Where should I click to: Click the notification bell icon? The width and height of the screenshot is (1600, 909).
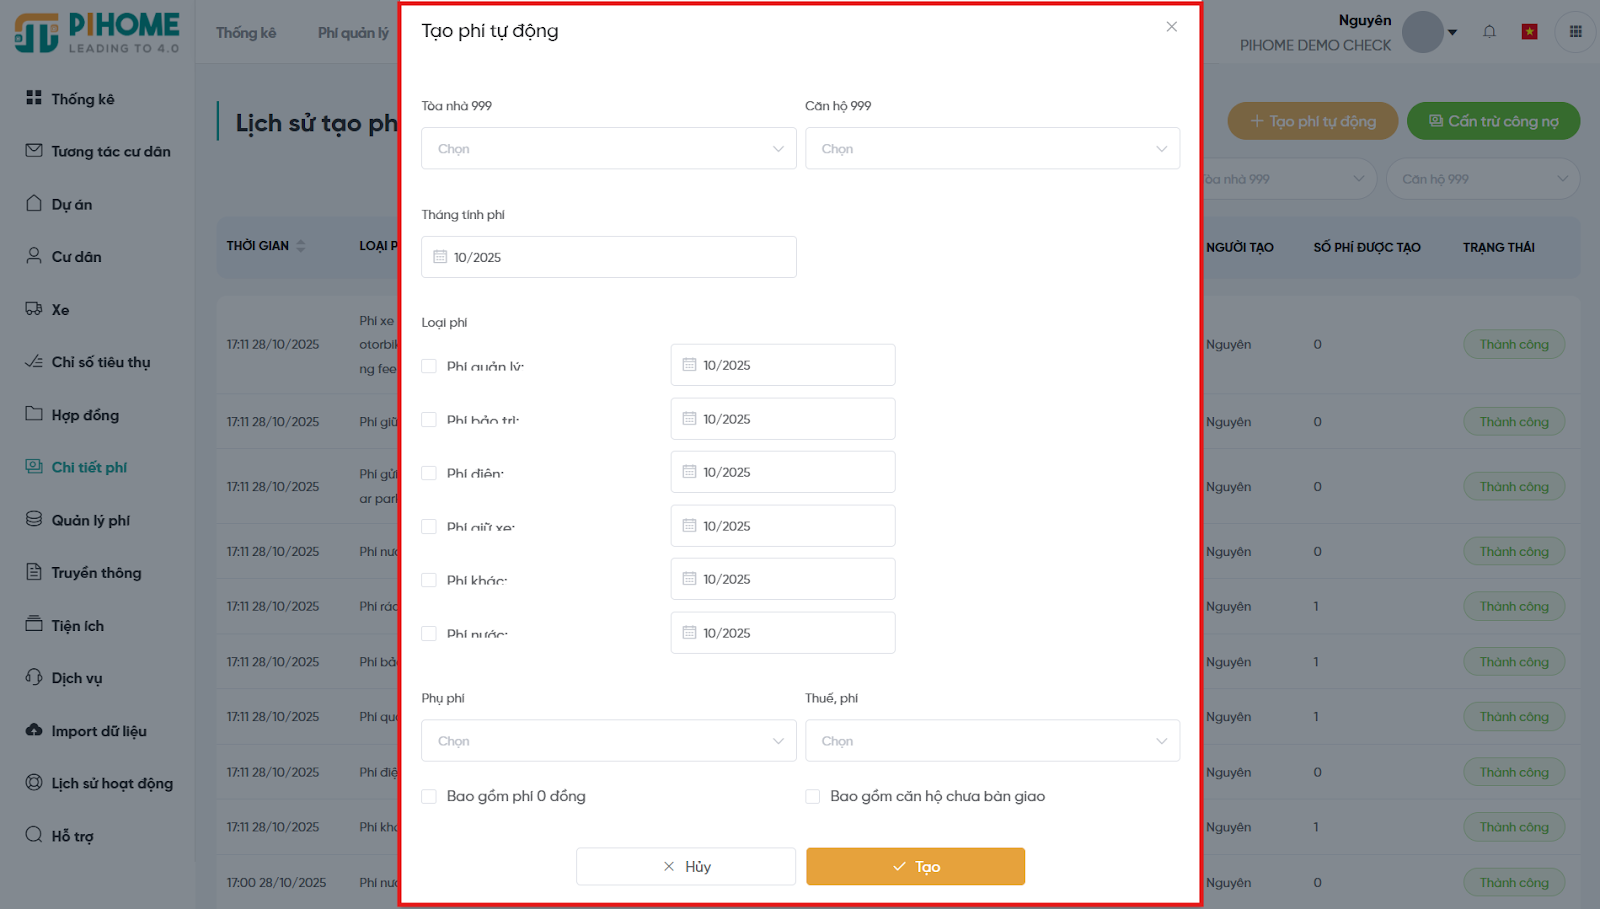(x=1489, y=32)
